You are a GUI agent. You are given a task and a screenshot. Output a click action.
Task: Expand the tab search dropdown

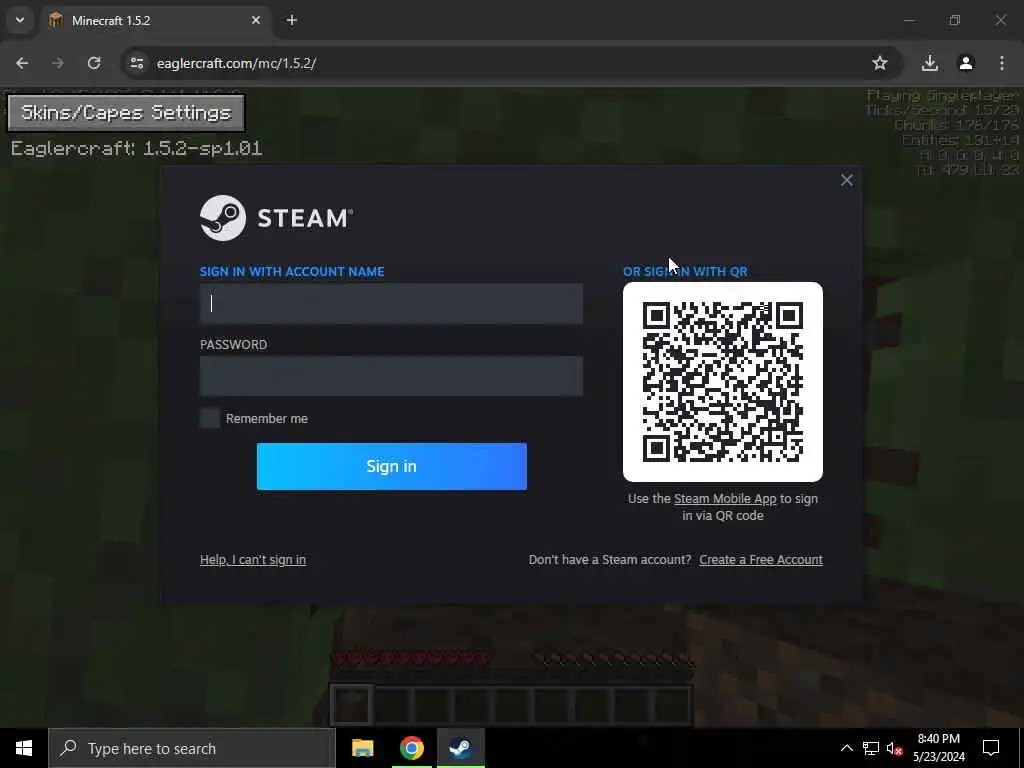(x=20, y=20)
